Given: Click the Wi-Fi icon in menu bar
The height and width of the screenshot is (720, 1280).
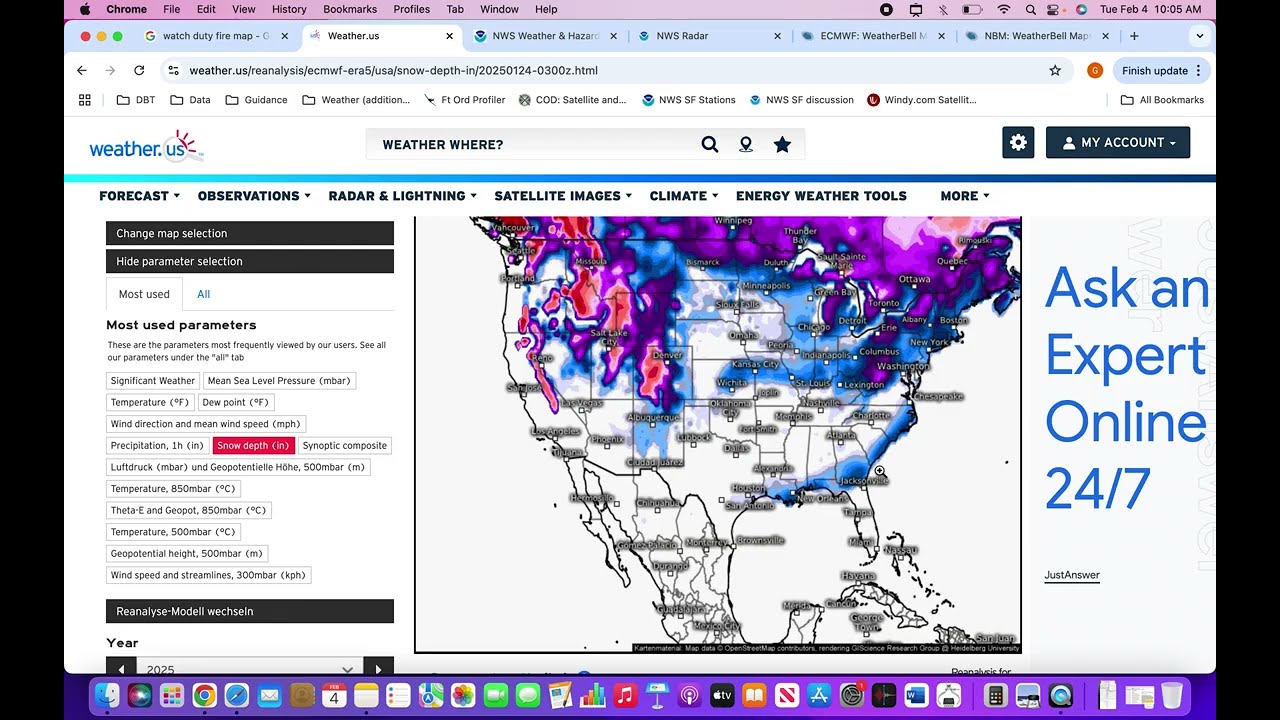Looking at the screenshot, I should [1004, 9].
